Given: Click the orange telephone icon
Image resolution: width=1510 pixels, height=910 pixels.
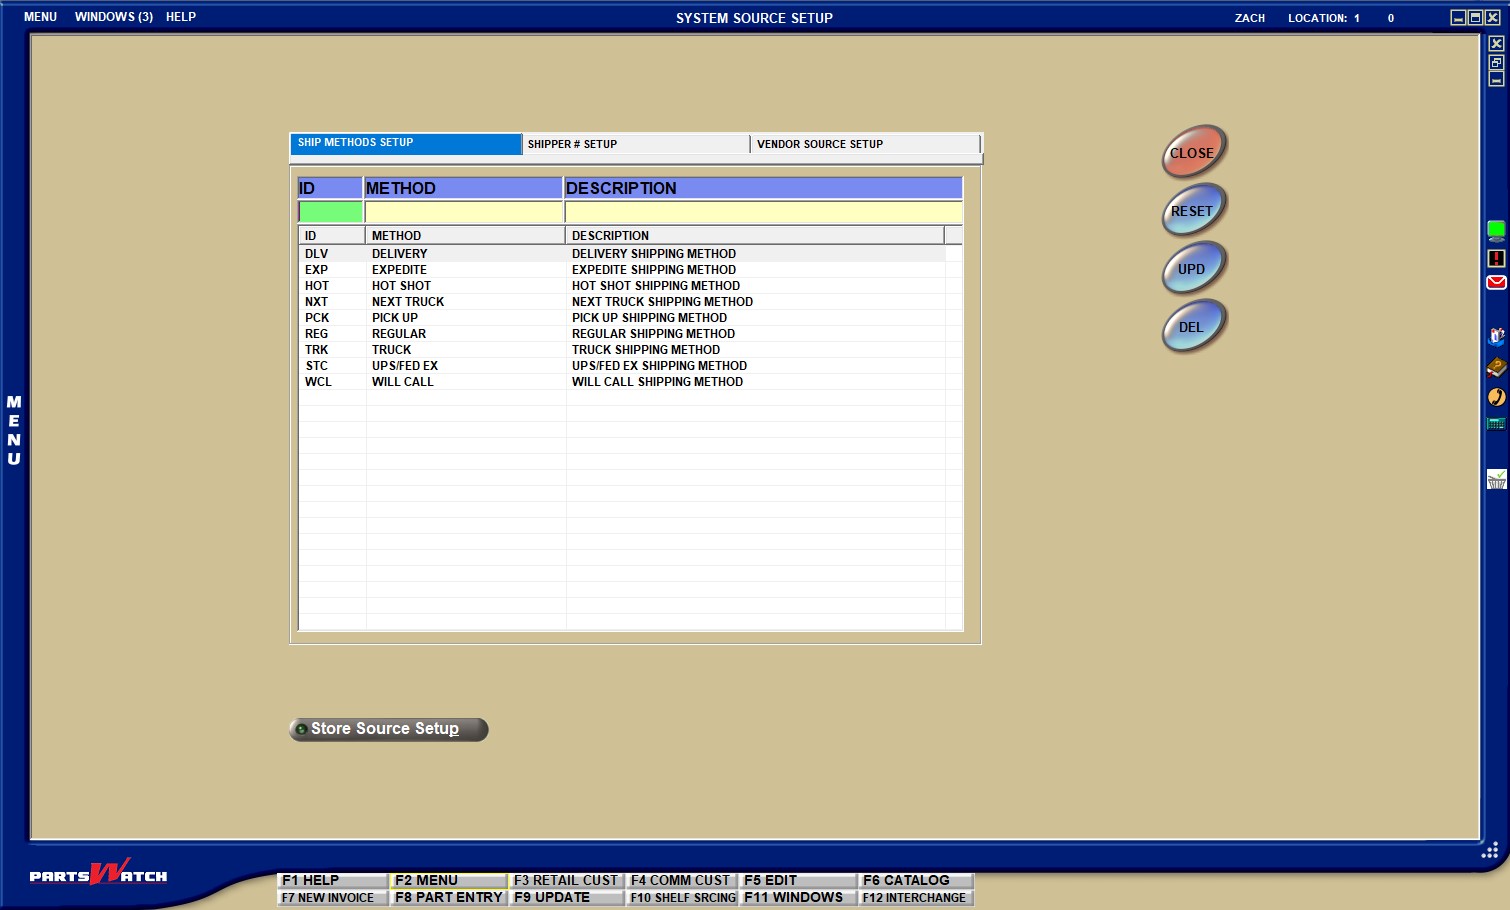Looking at the screenshot, I should [1496, 397].
